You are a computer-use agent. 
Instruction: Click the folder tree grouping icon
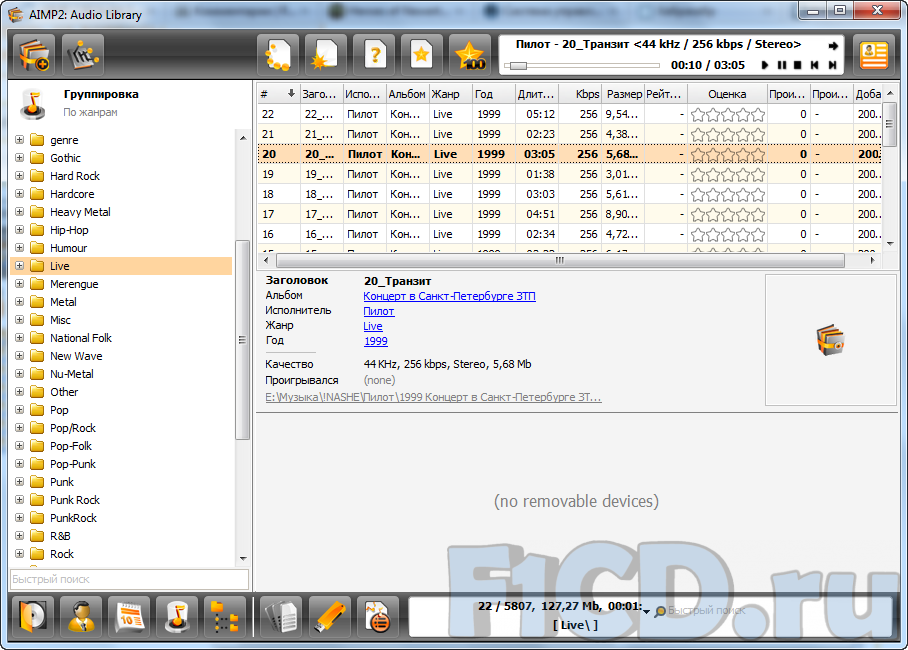[225, 616]
